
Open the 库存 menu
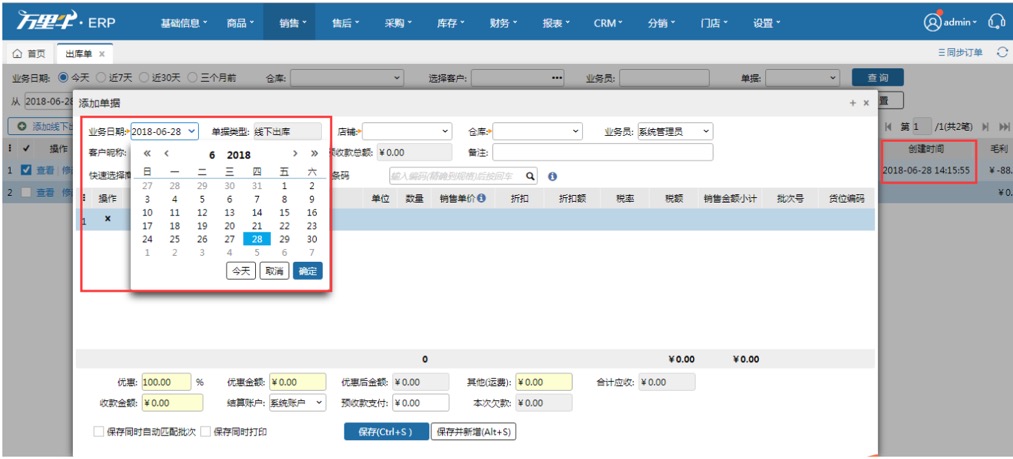451,23
